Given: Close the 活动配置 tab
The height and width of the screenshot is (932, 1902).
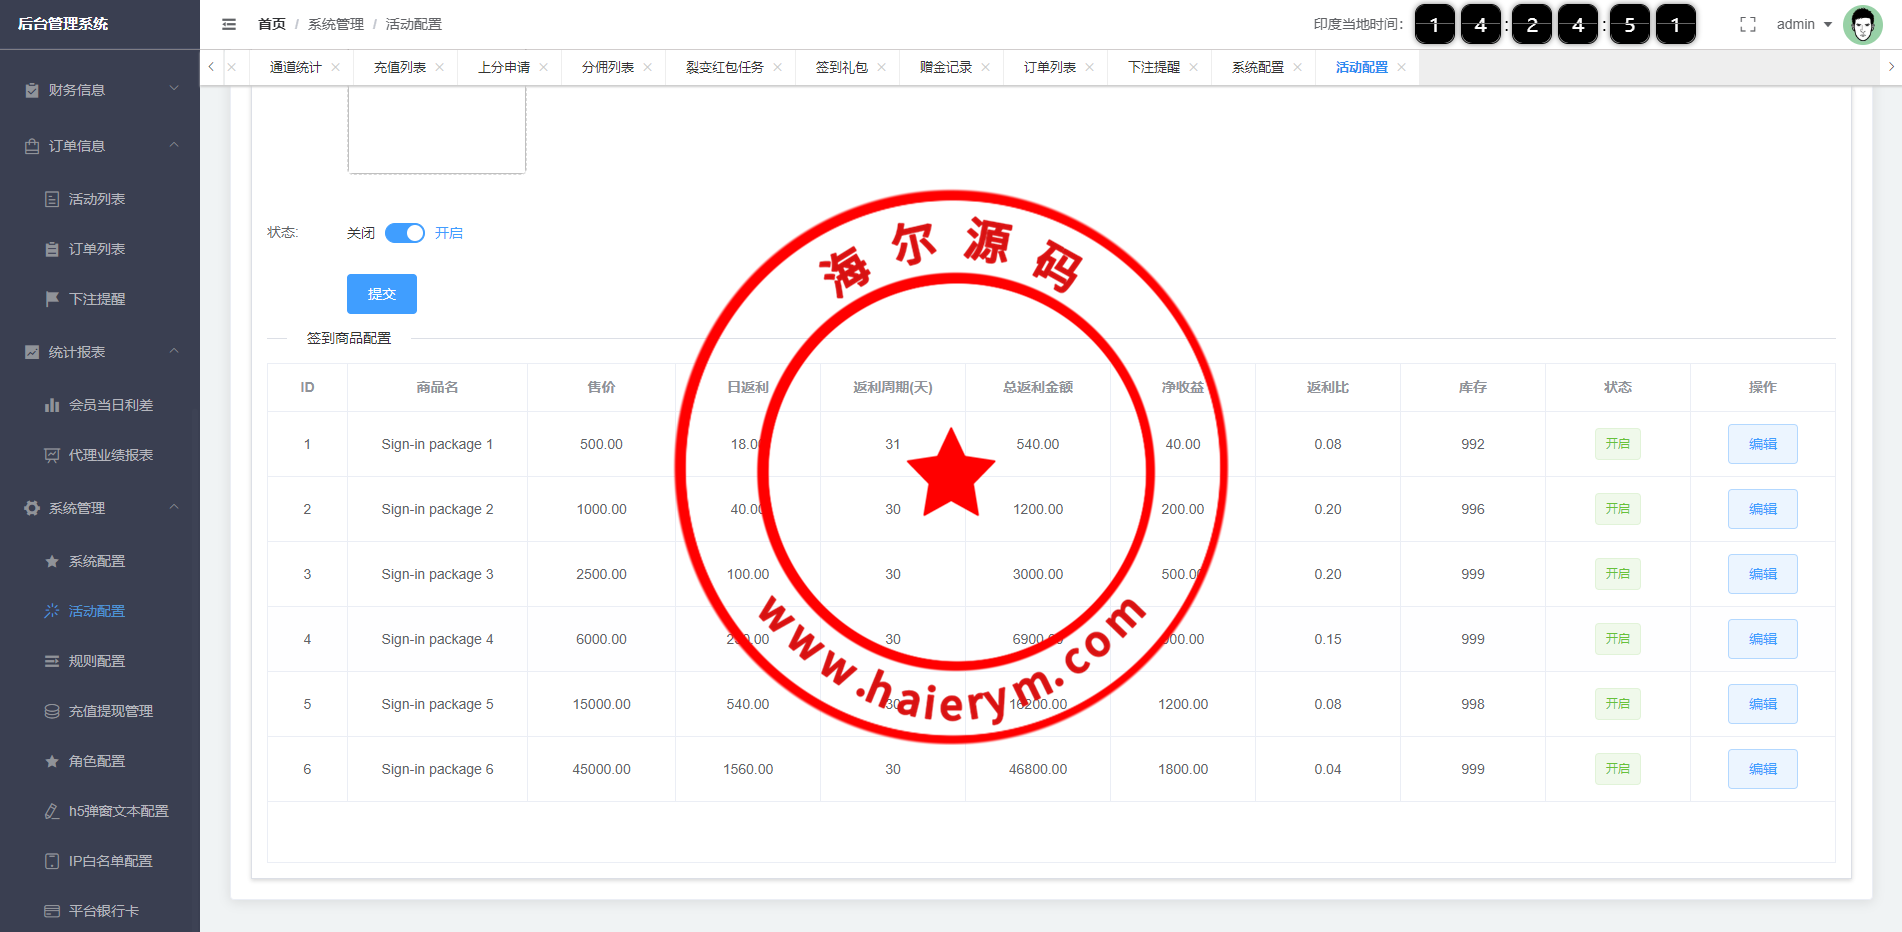Looking at the screenshot, I should tap(1401, 67).
